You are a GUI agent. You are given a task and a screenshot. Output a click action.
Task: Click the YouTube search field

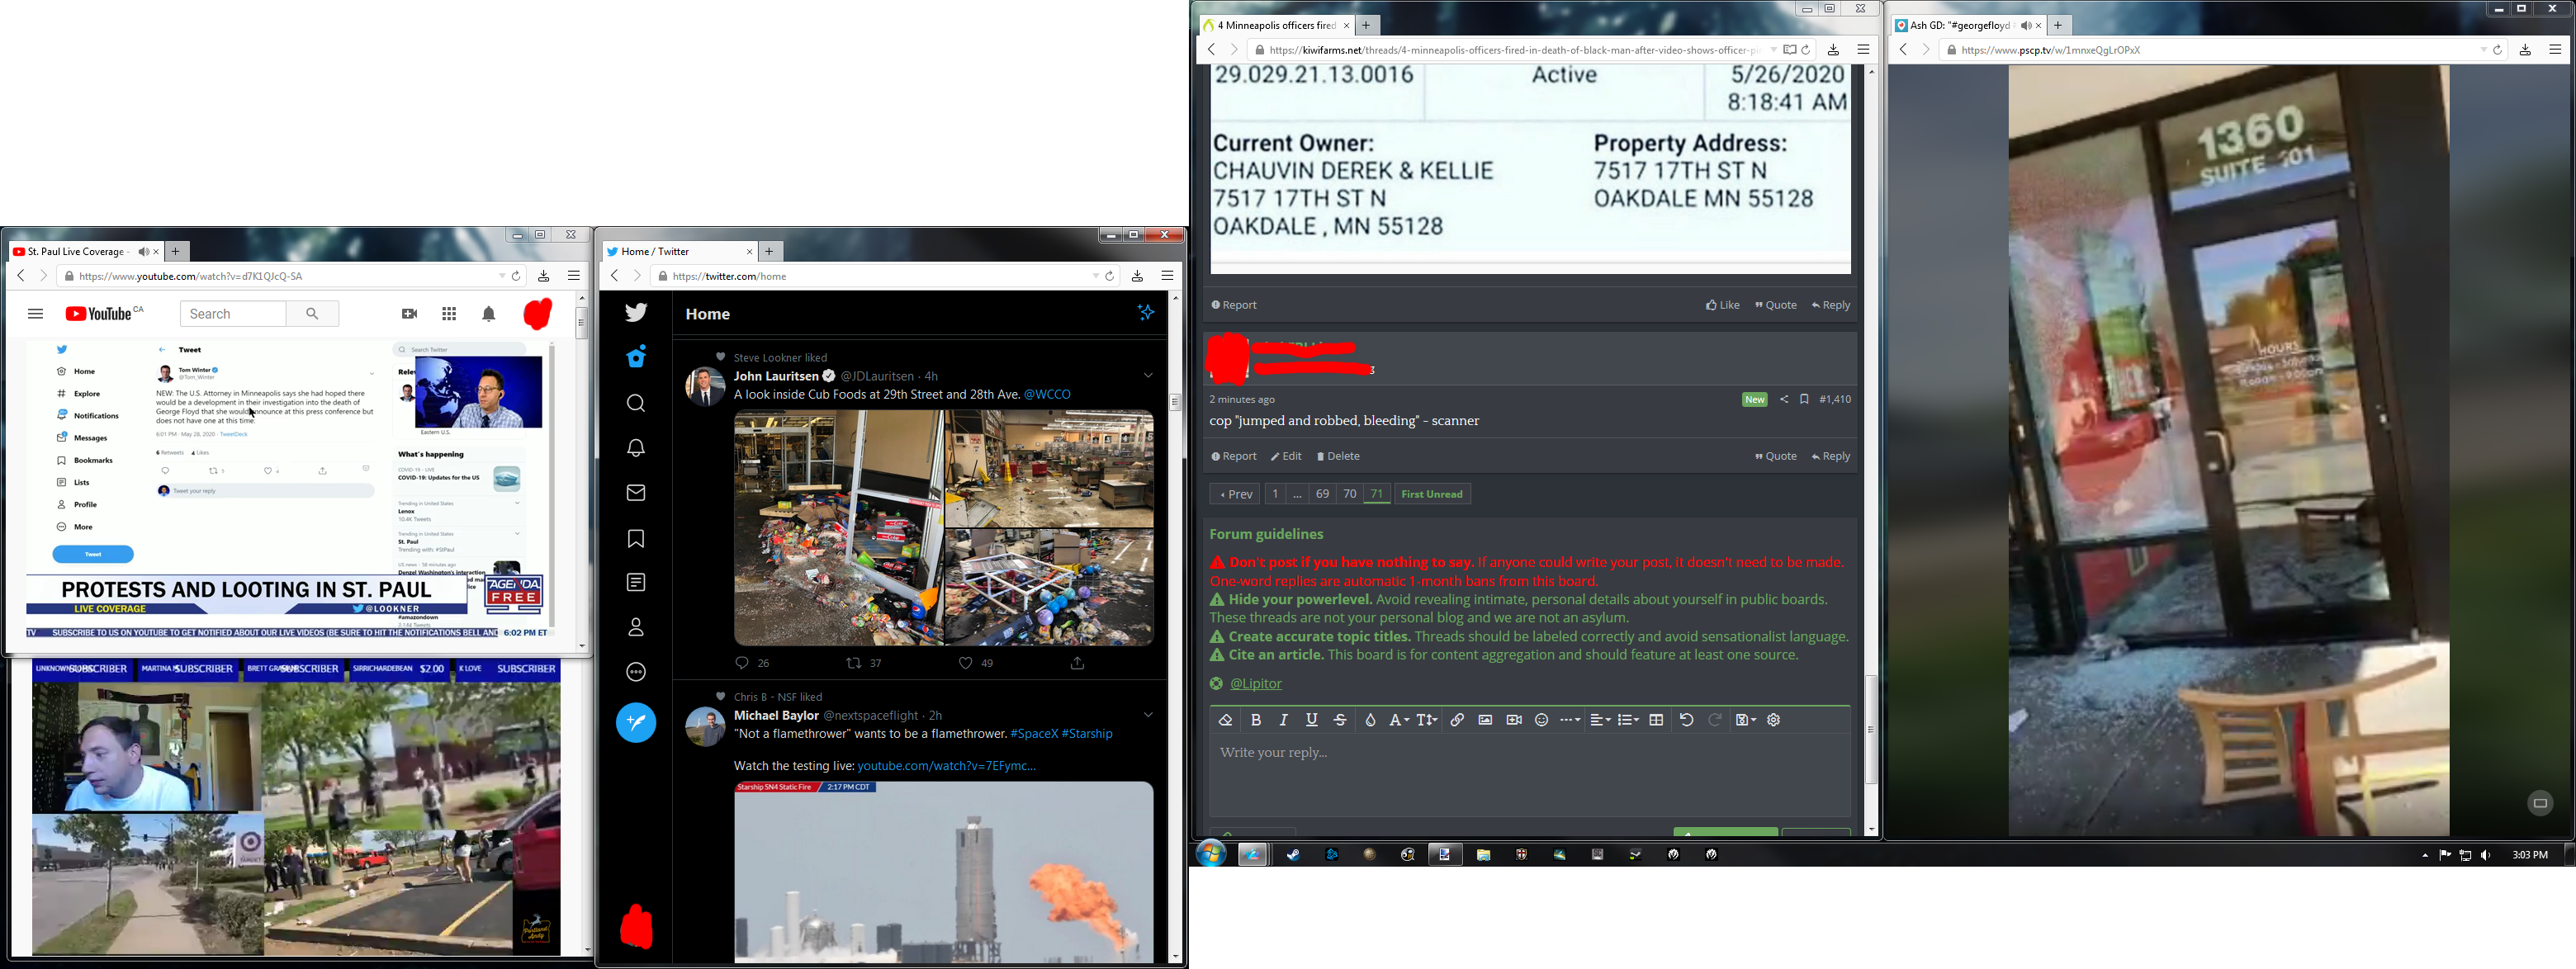[233, 314]
